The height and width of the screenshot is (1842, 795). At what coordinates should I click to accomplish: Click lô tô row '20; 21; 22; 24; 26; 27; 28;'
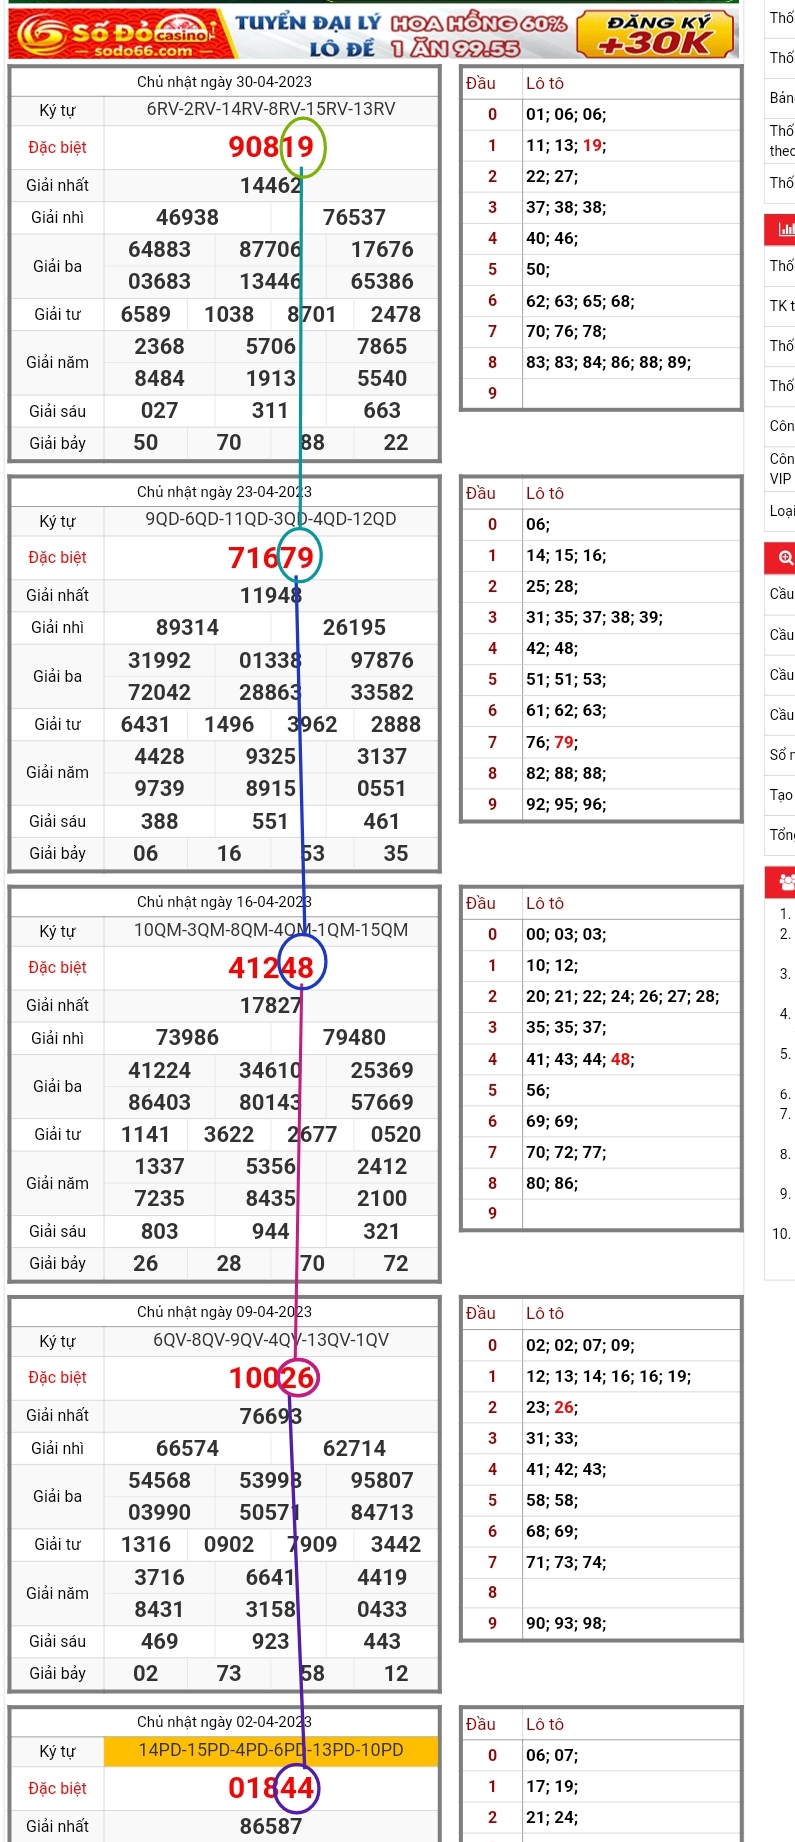pos(623,996)
